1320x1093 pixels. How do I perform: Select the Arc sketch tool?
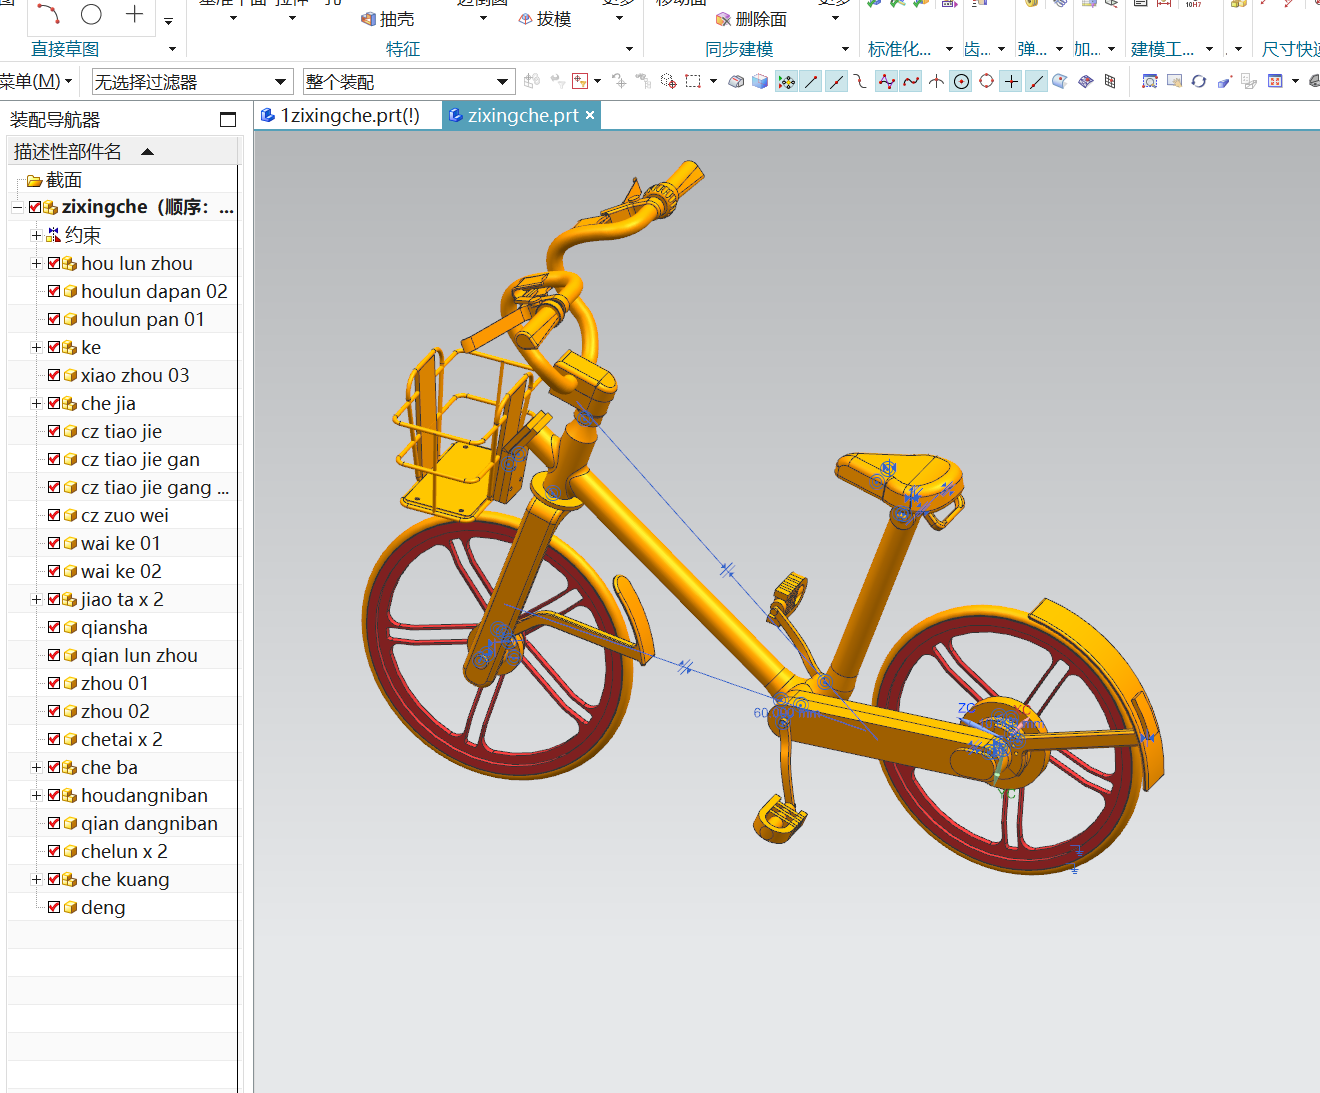49,14
